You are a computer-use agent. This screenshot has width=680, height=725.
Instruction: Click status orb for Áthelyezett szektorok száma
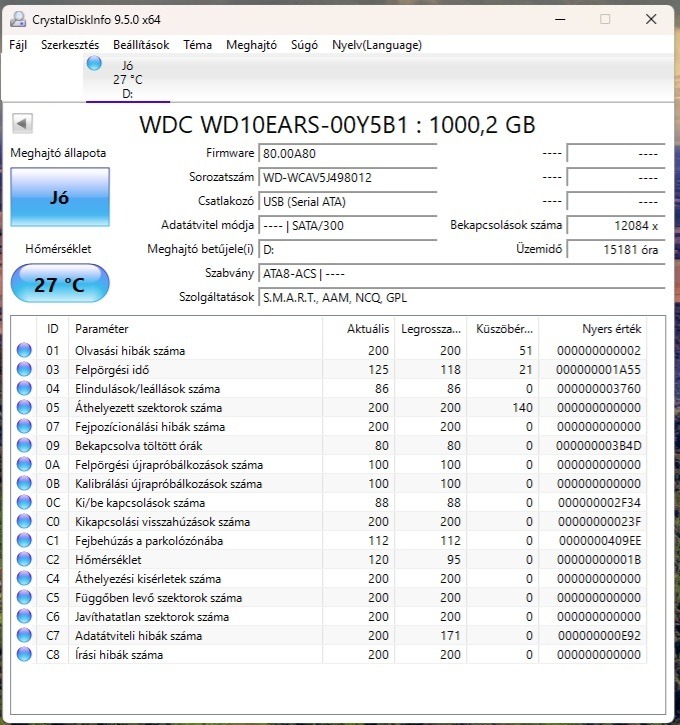(24, 407)
